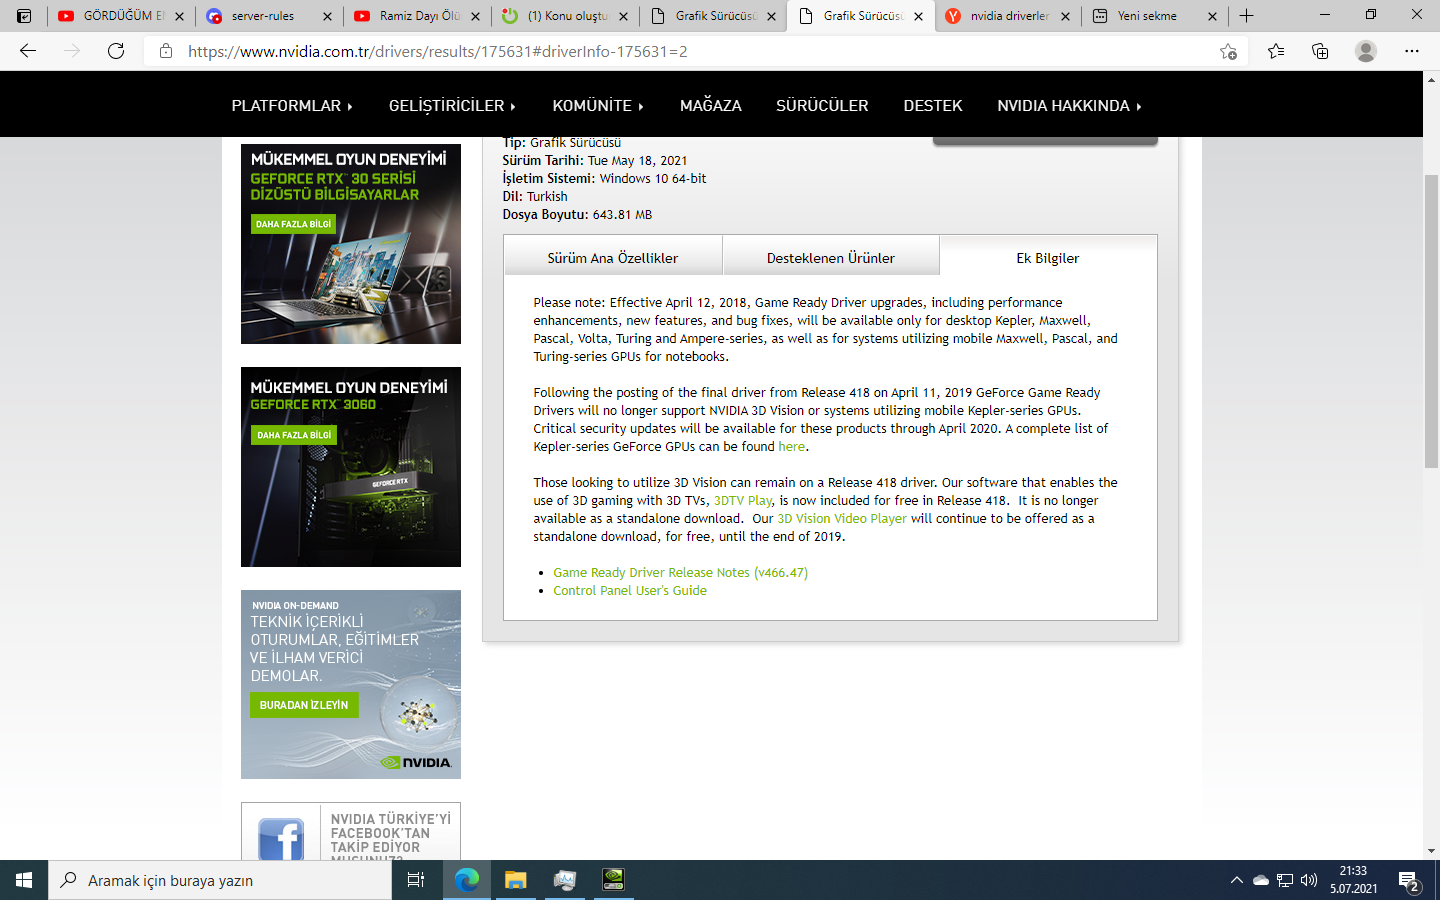The height and width of the screenshot is (900, 1440).
Task: Open the browser profile avatar
Action: [1366, 51]
